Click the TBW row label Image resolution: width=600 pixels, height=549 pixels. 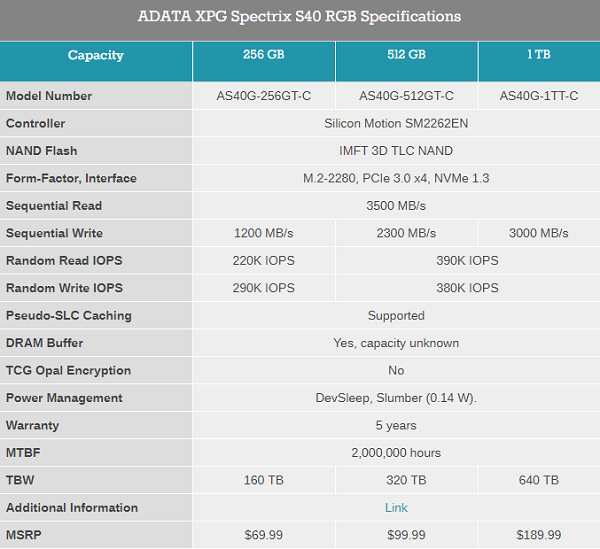[20, 480]
